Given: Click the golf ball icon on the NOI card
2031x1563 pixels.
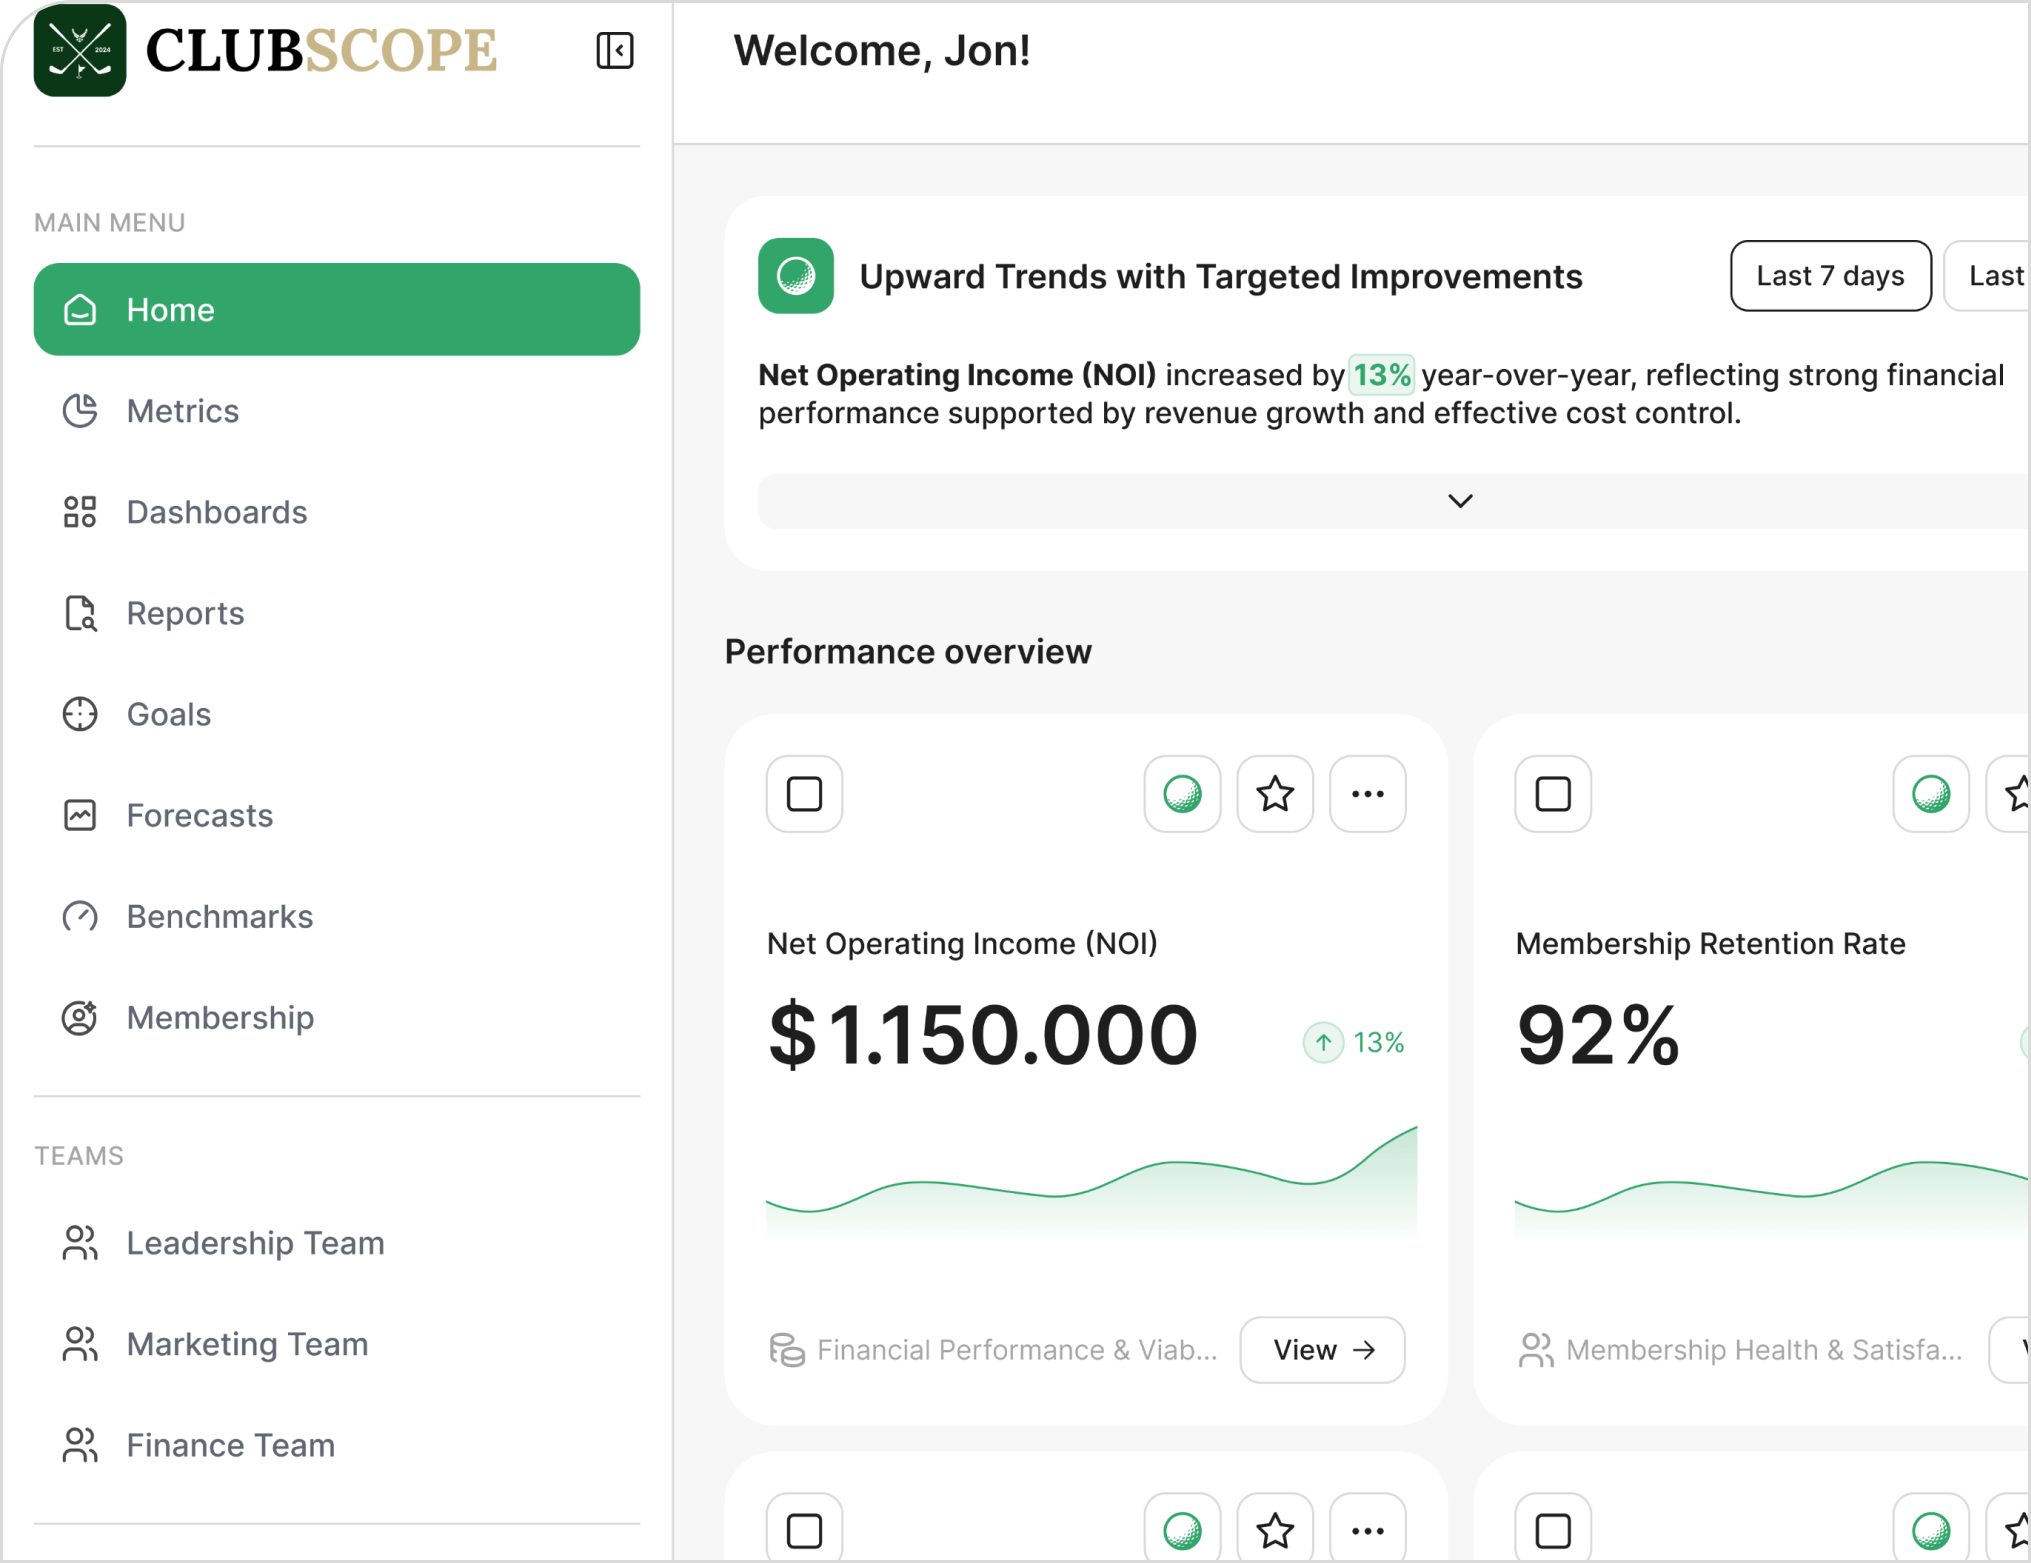Looking at the screenshot, I should coord(1182,794).
